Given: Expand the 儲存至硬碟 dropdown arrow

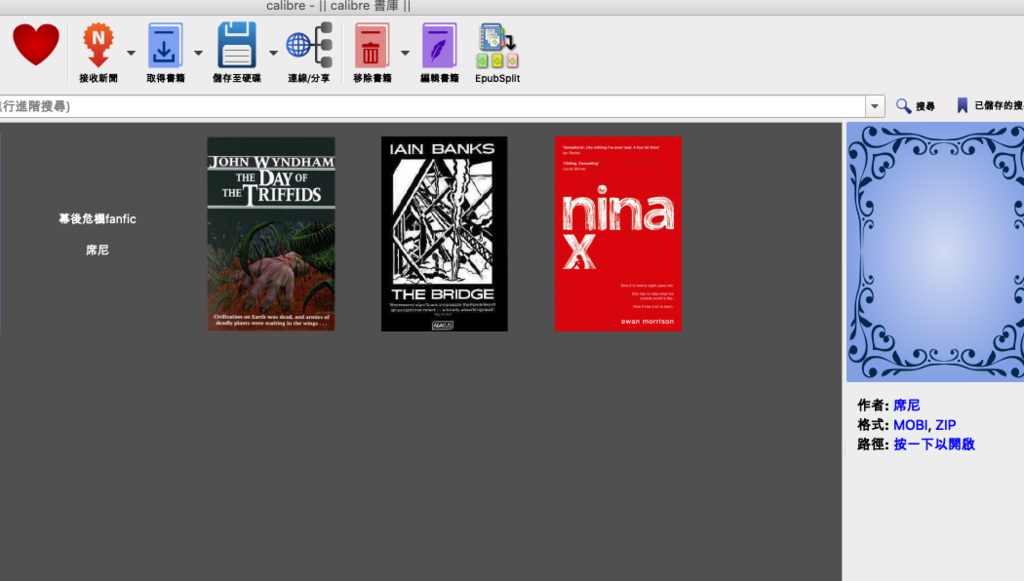Looking at the screenshot, I should [273, 53].
